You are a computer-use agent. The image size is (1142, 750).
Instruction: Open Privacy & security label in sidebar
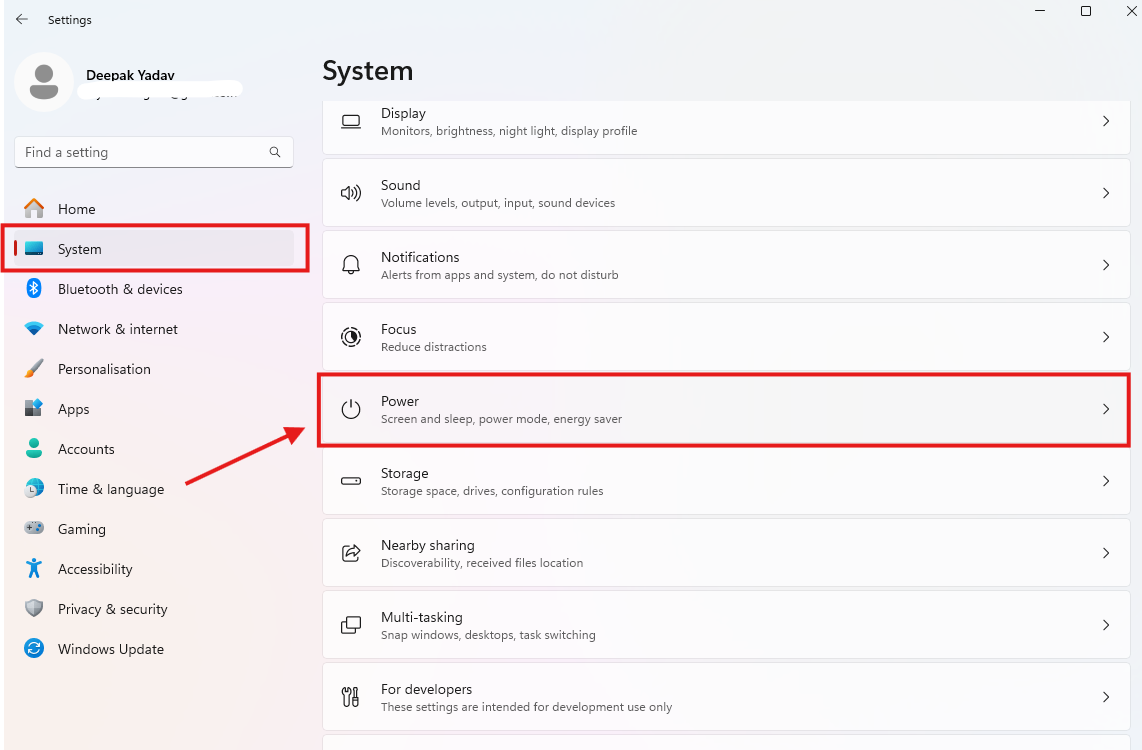click(x=113, y=609)
